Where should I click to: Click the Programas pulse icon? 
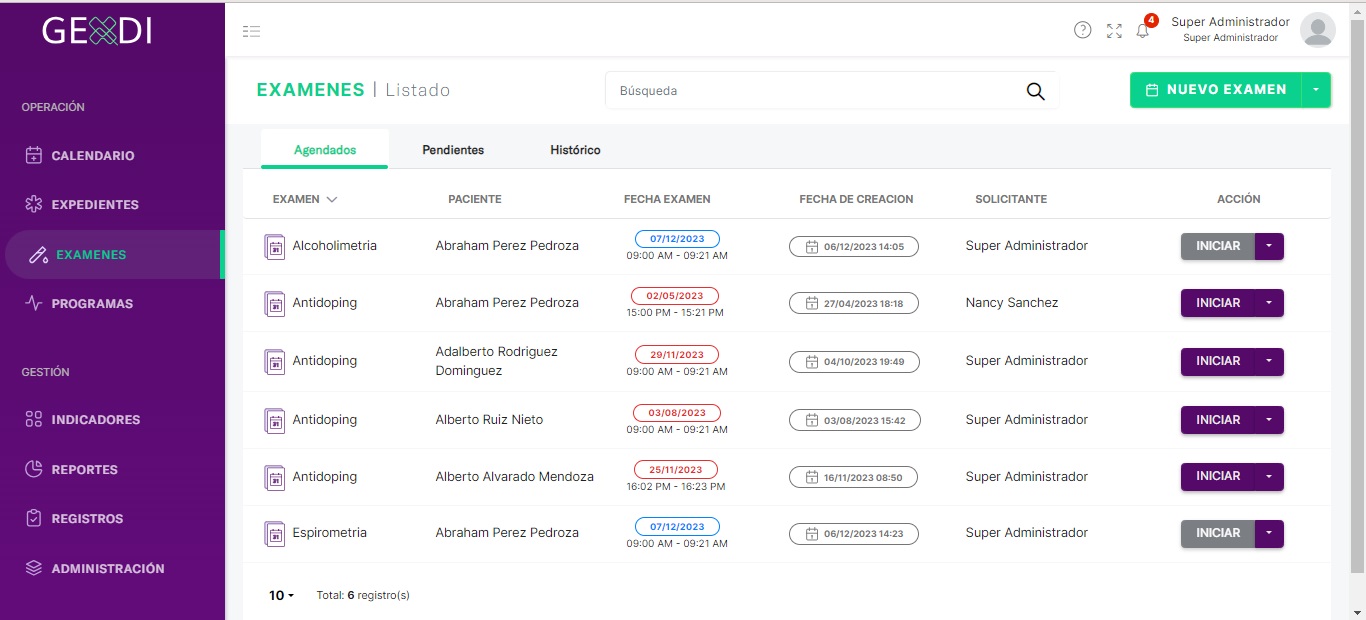tap(34, 303)
